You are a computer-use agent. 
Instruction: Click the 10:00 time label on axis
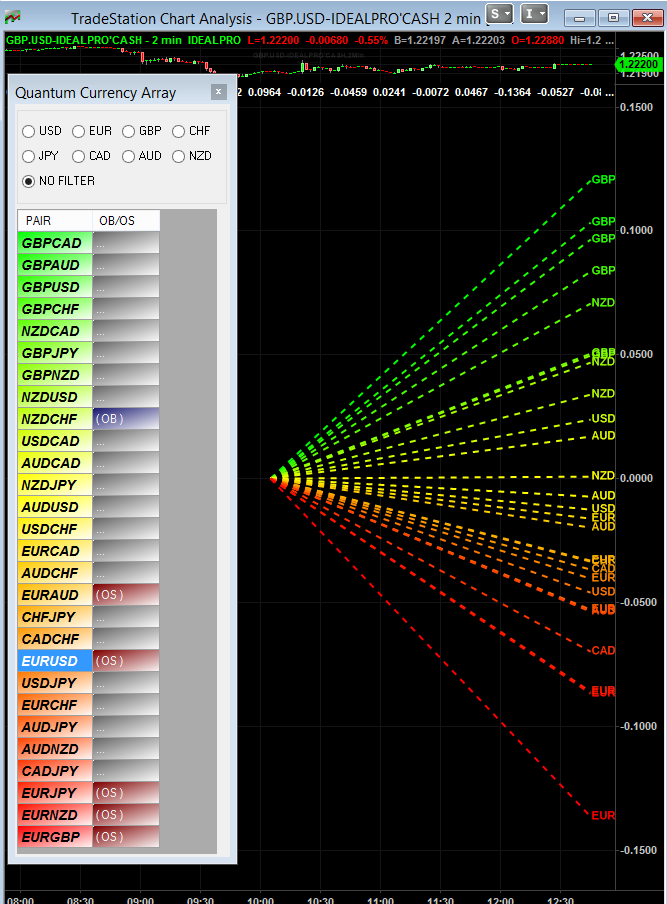pos(261,899)
